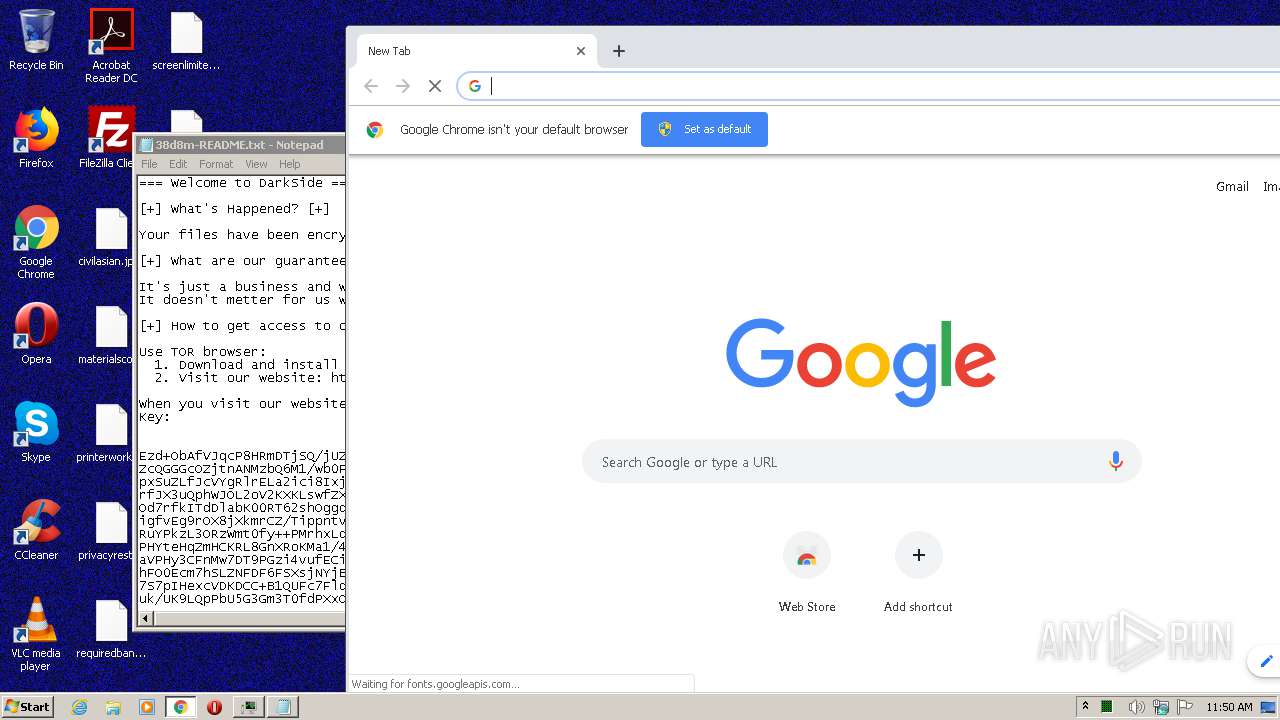Click the network tray icon
This screenshot has height=720, width=1280.
click(1161, 707)
